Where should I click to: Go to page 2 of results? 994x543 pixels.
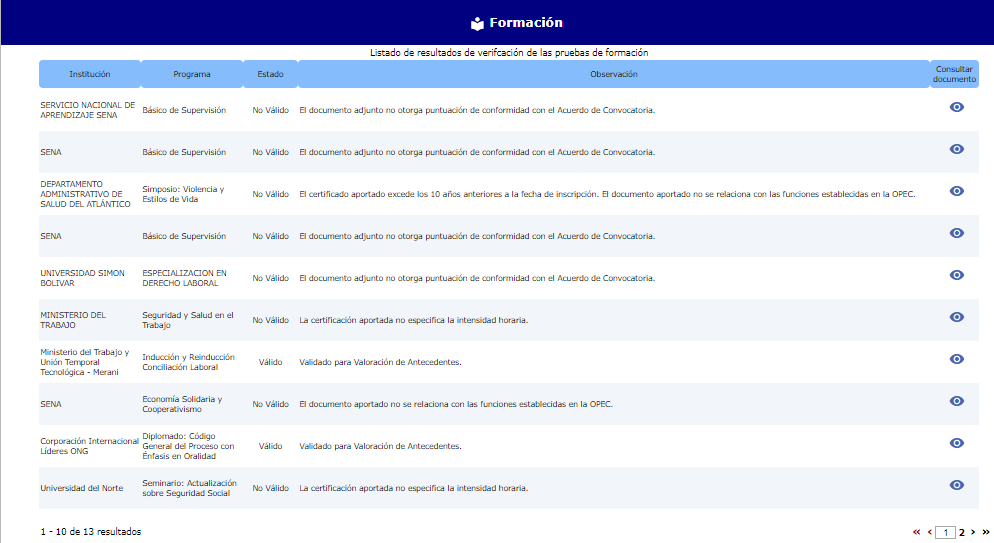962,533
